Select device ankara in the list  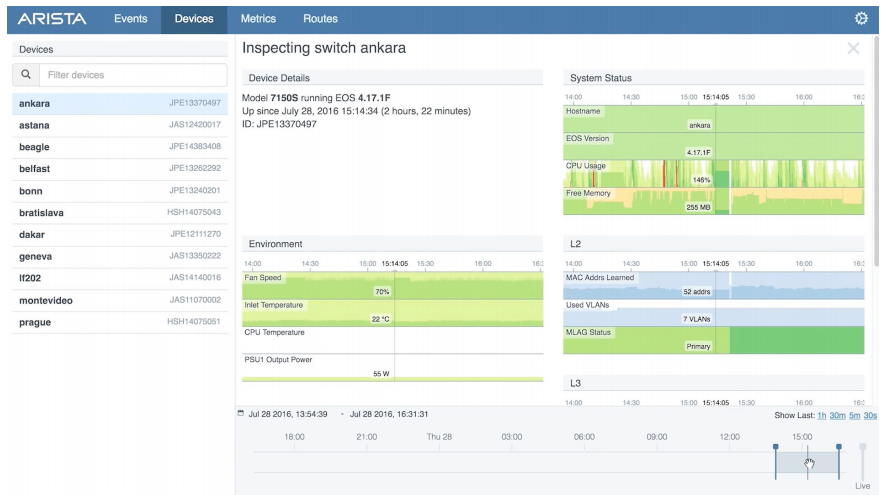coord(120,103)
